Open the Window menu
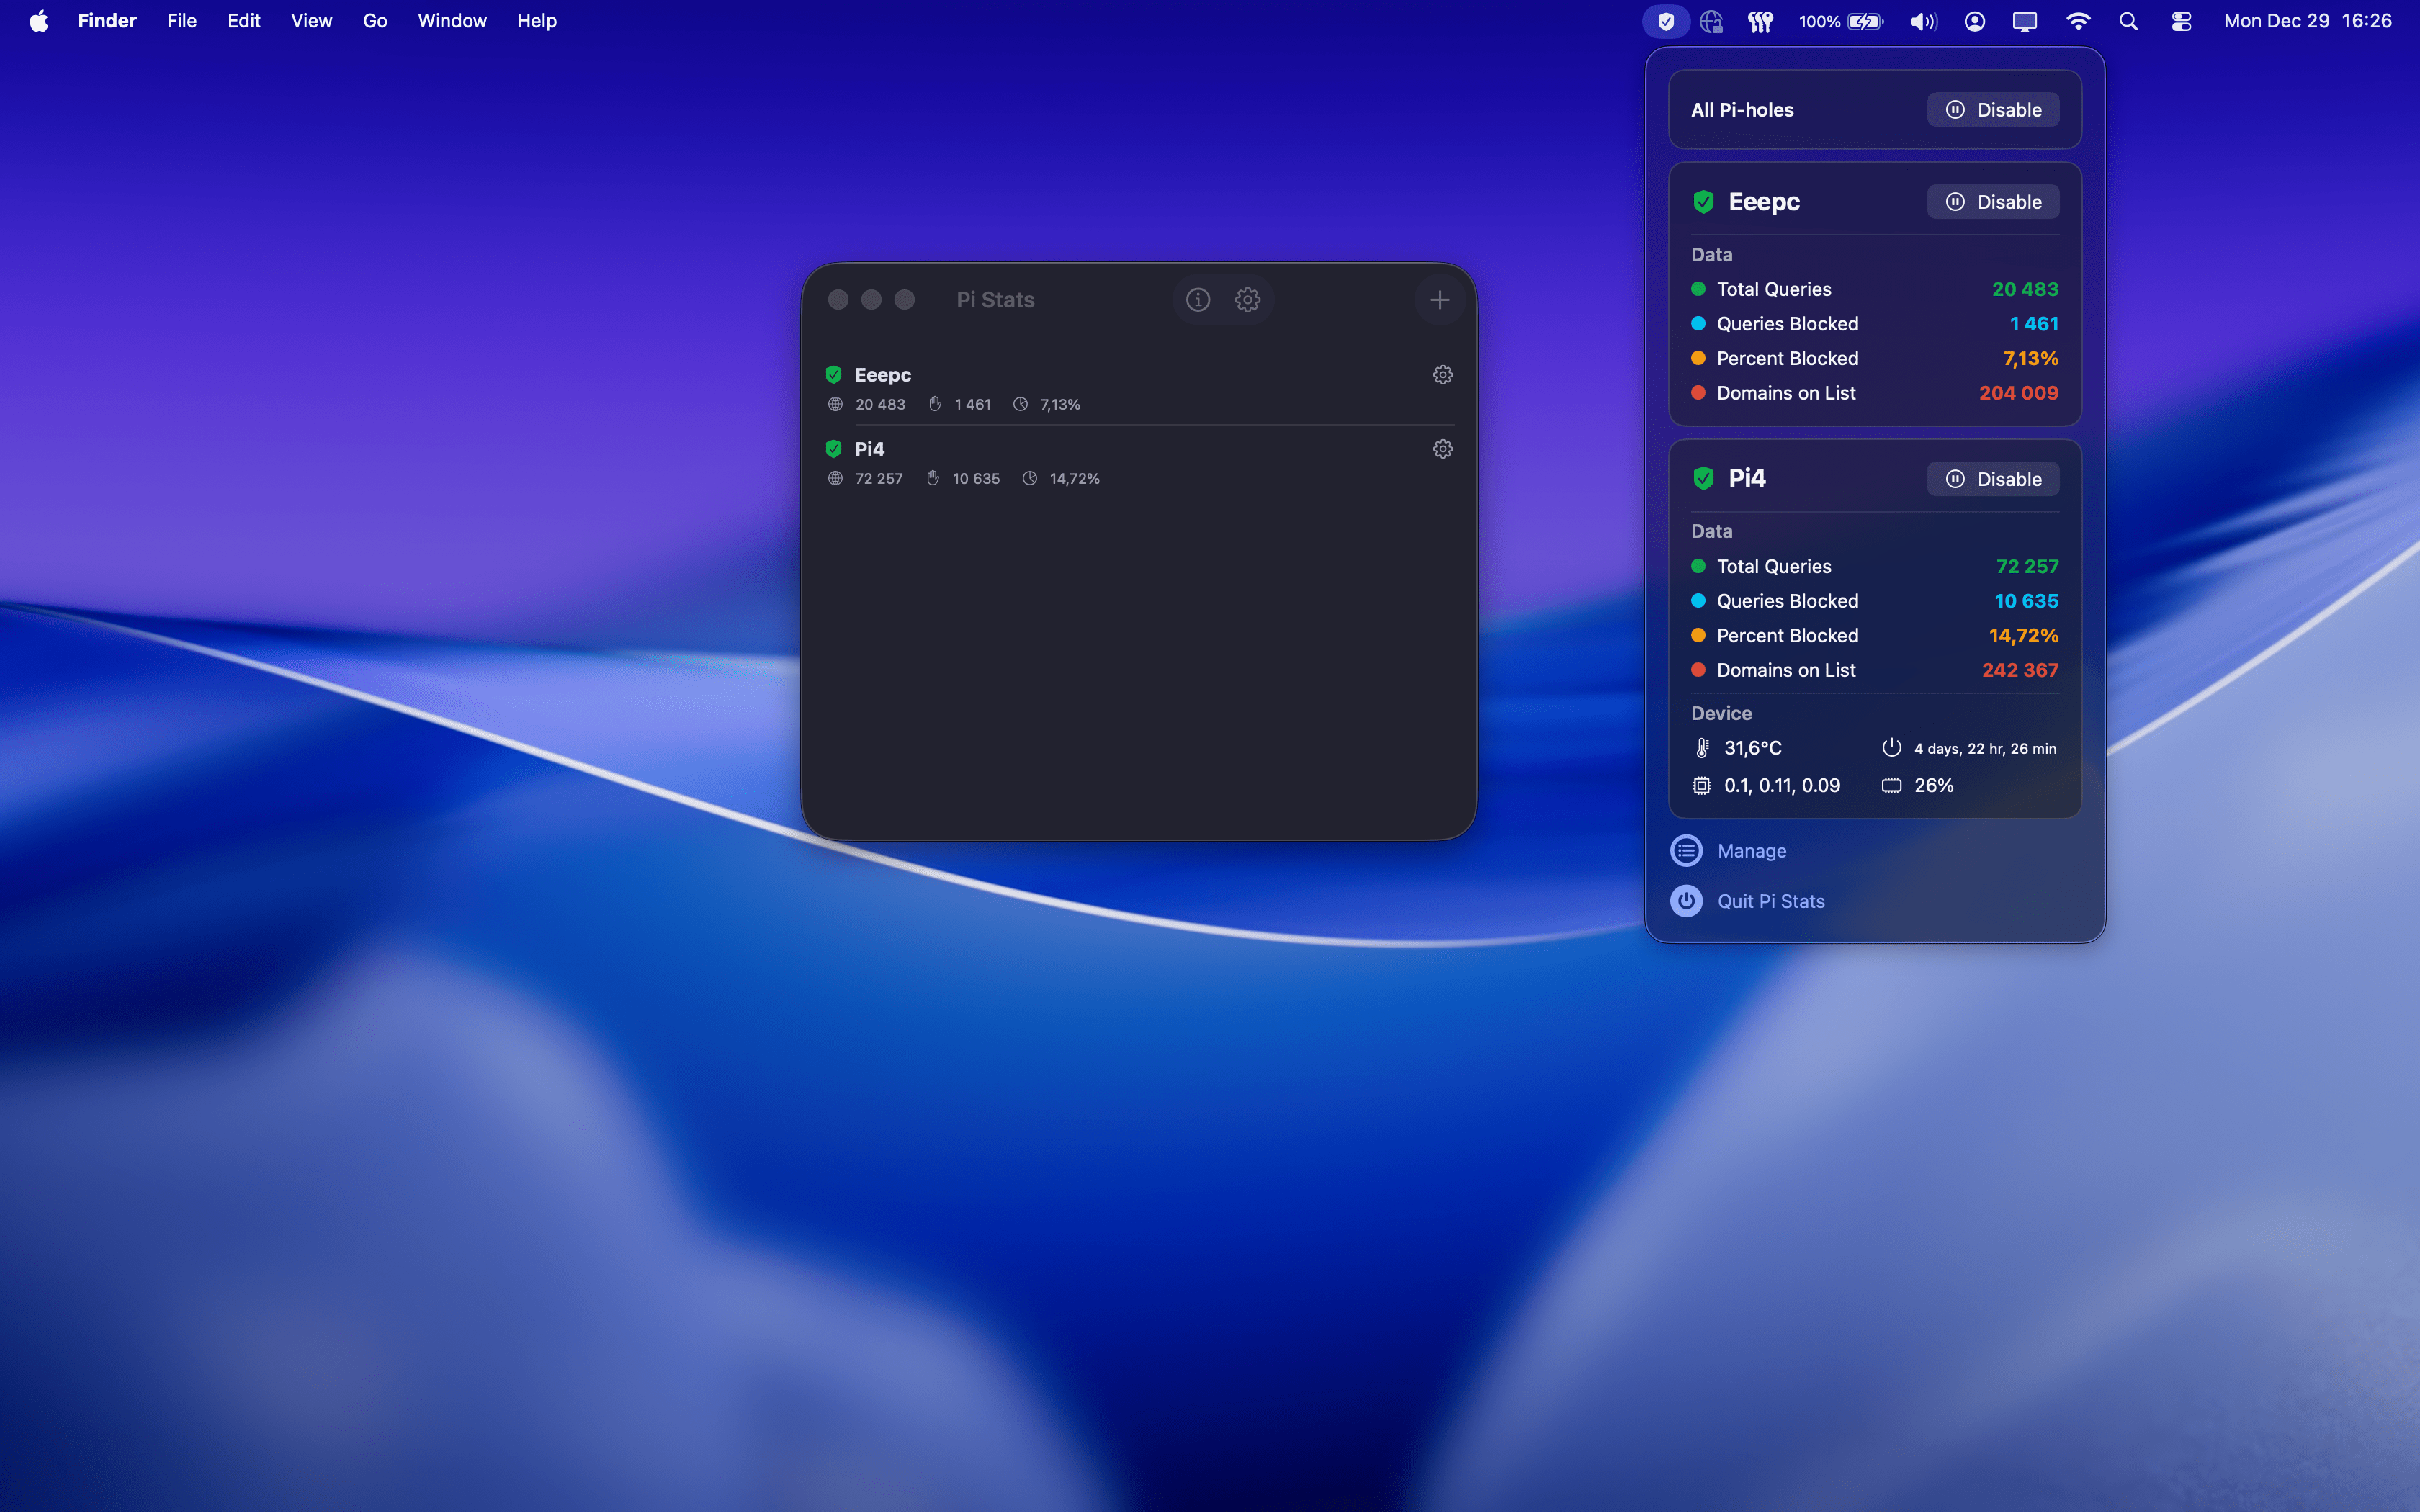2420x1512 pixels. (x=452, y=20)
